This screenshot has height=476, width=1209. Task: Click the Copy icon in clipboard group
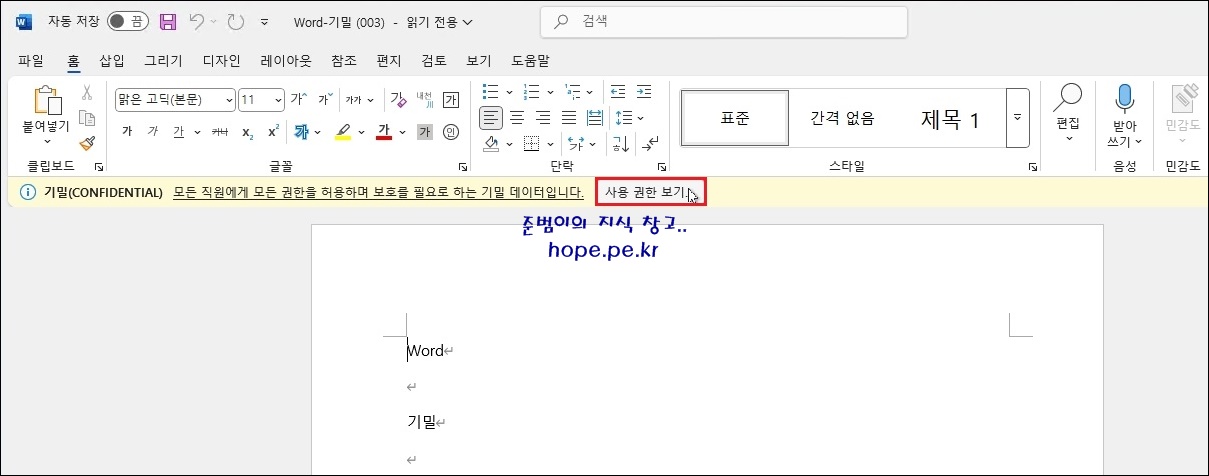87,117
